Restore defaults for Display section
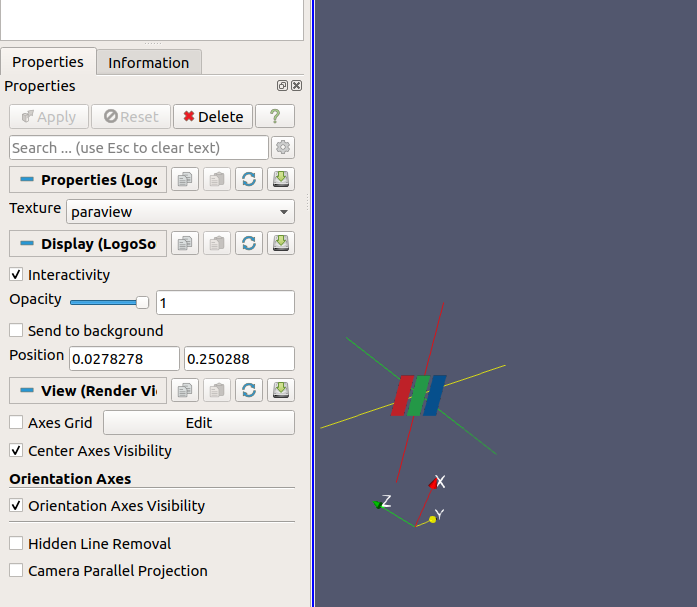The height and width of the screenshot is (607, 697). (x=249, y=243)
